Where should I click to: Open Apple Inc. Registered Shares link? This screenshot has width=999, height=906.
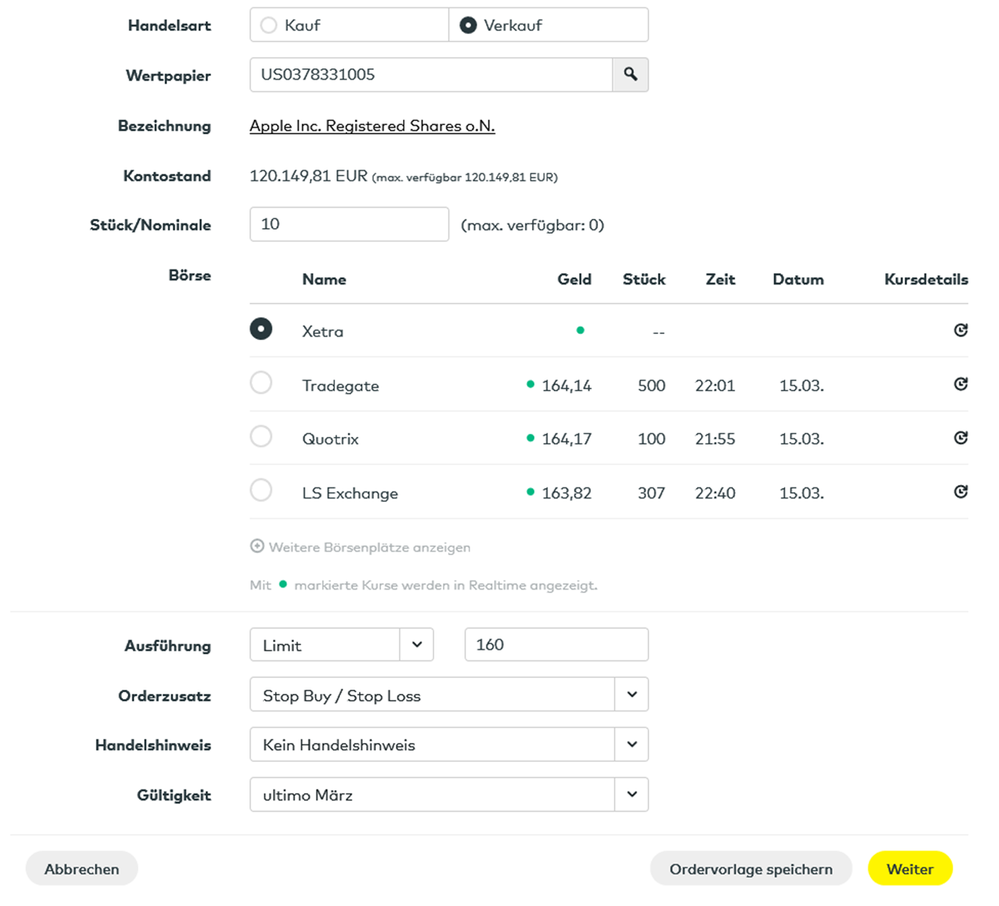[372, 126]
